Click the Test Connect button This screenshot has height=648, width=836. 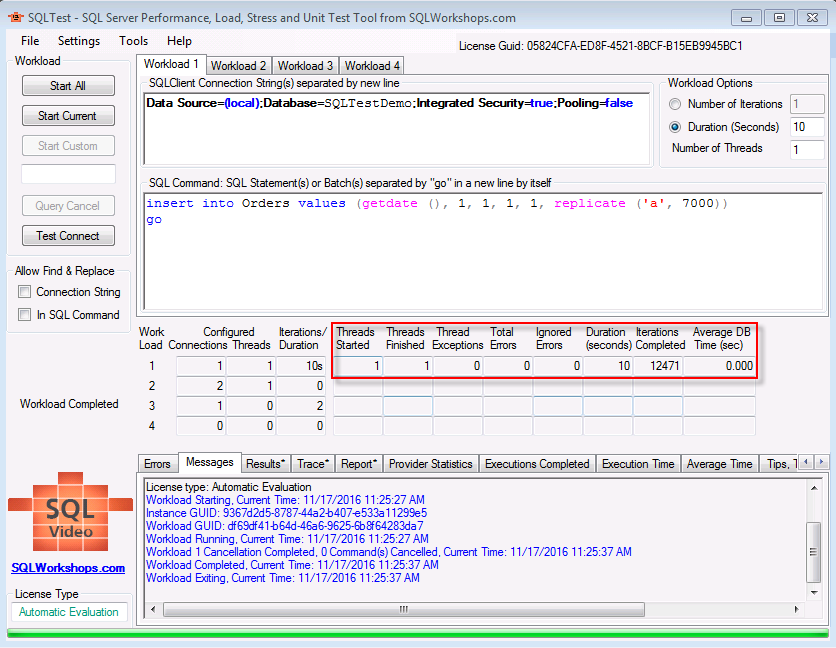pos(68,236)
